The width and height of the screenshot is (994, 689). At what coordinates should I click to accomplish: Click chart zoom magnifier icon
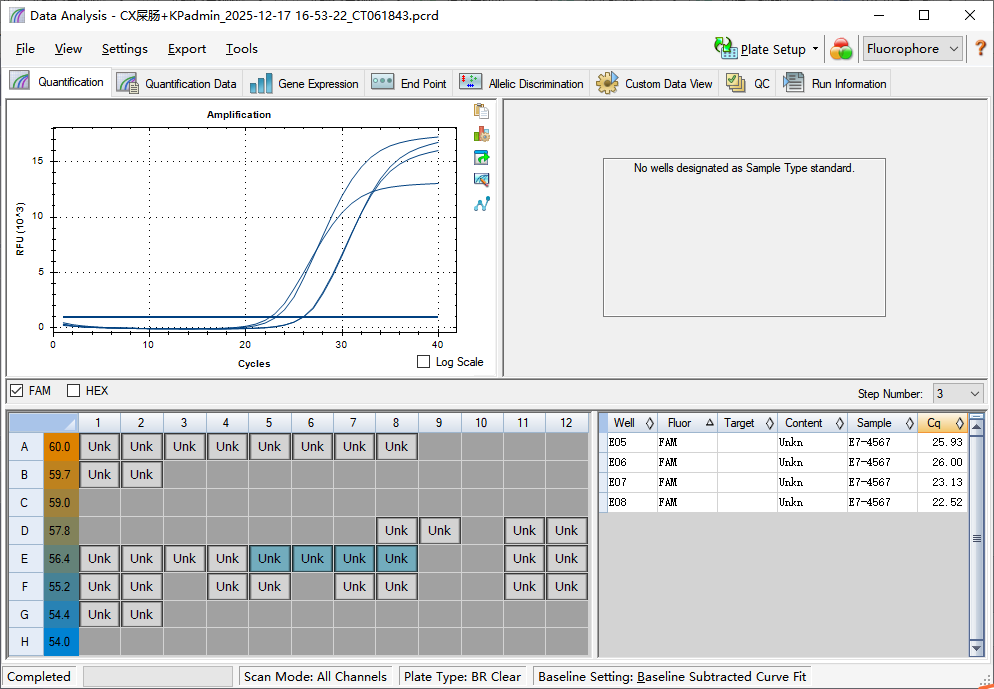coord(481,180)
